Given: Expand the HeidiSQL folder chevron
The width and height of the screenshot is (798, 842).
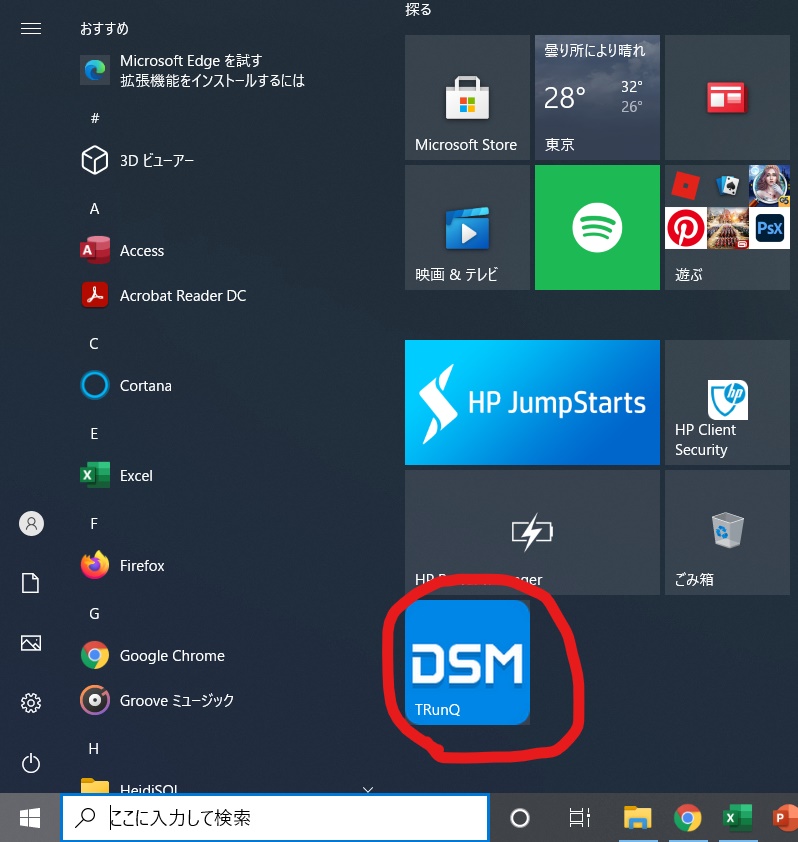Looking at the screenshot, I should coord(368,789).
